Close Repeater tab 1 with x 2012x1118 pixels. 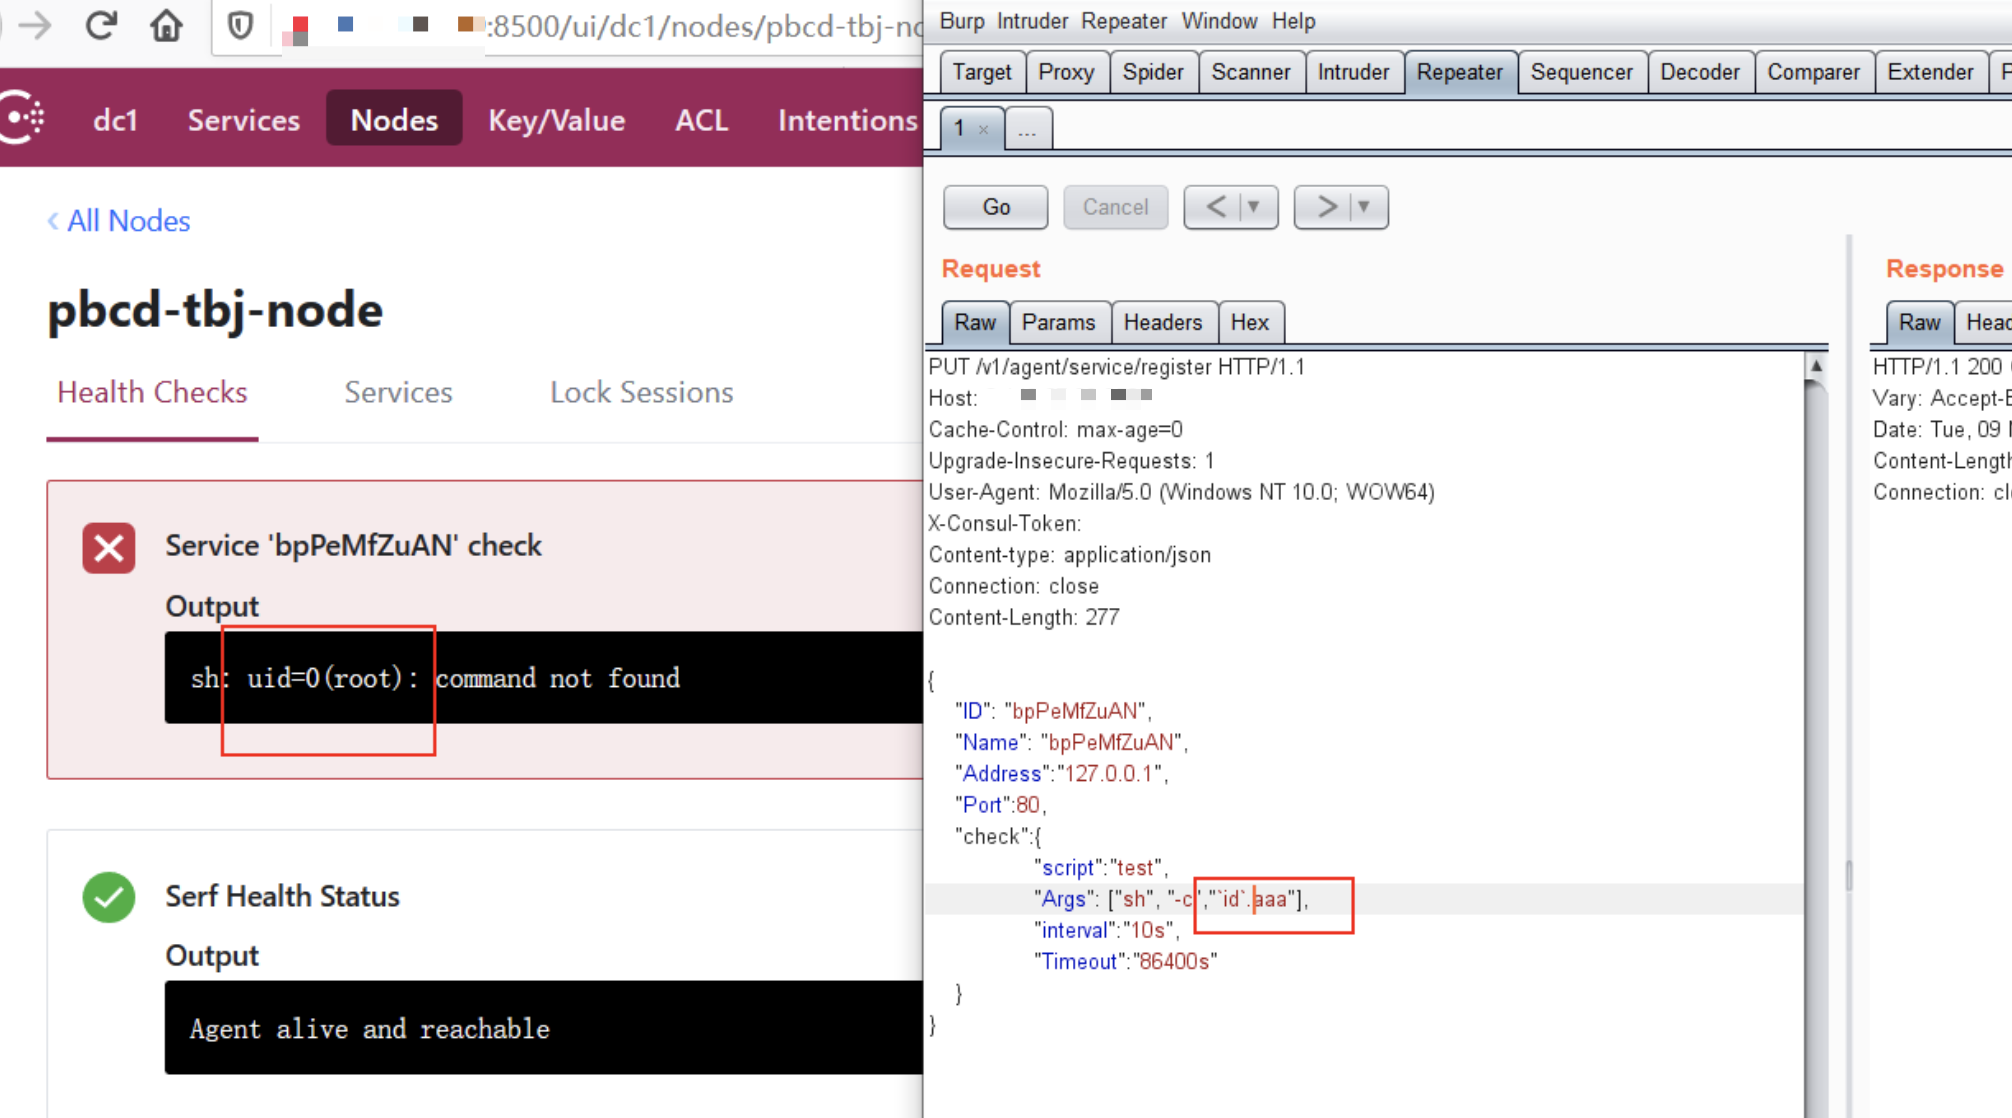pyautogui.click(x=984, y=129)
